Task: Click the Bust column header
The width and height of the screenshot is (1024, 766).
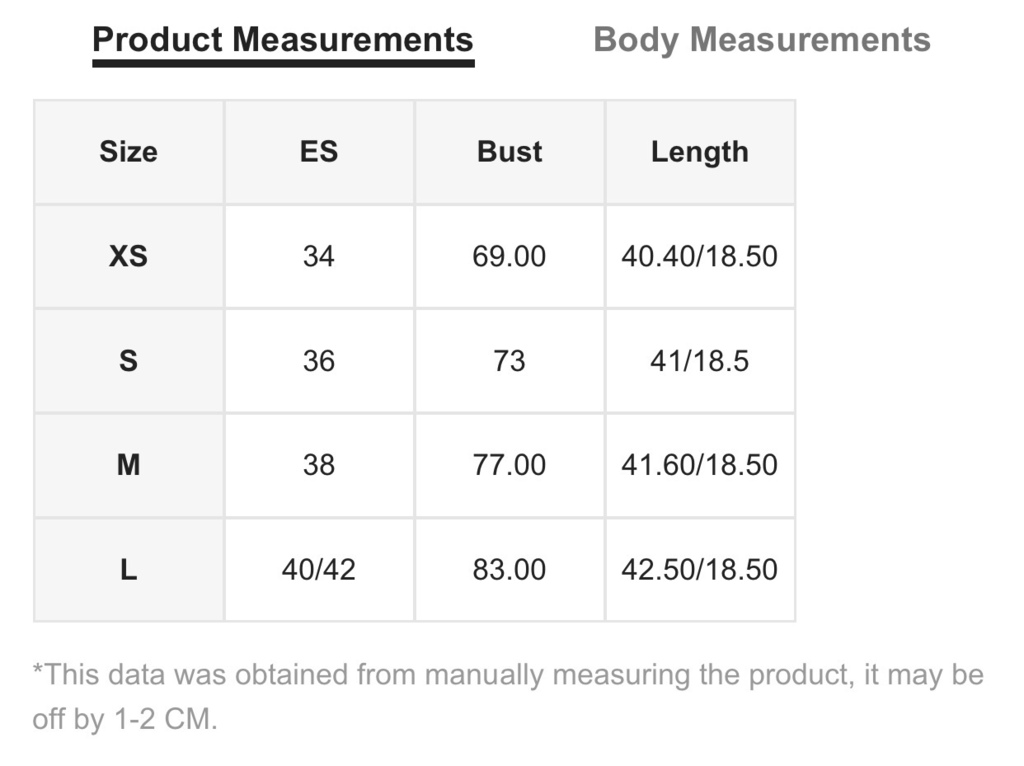Action: tap(509, 152)
